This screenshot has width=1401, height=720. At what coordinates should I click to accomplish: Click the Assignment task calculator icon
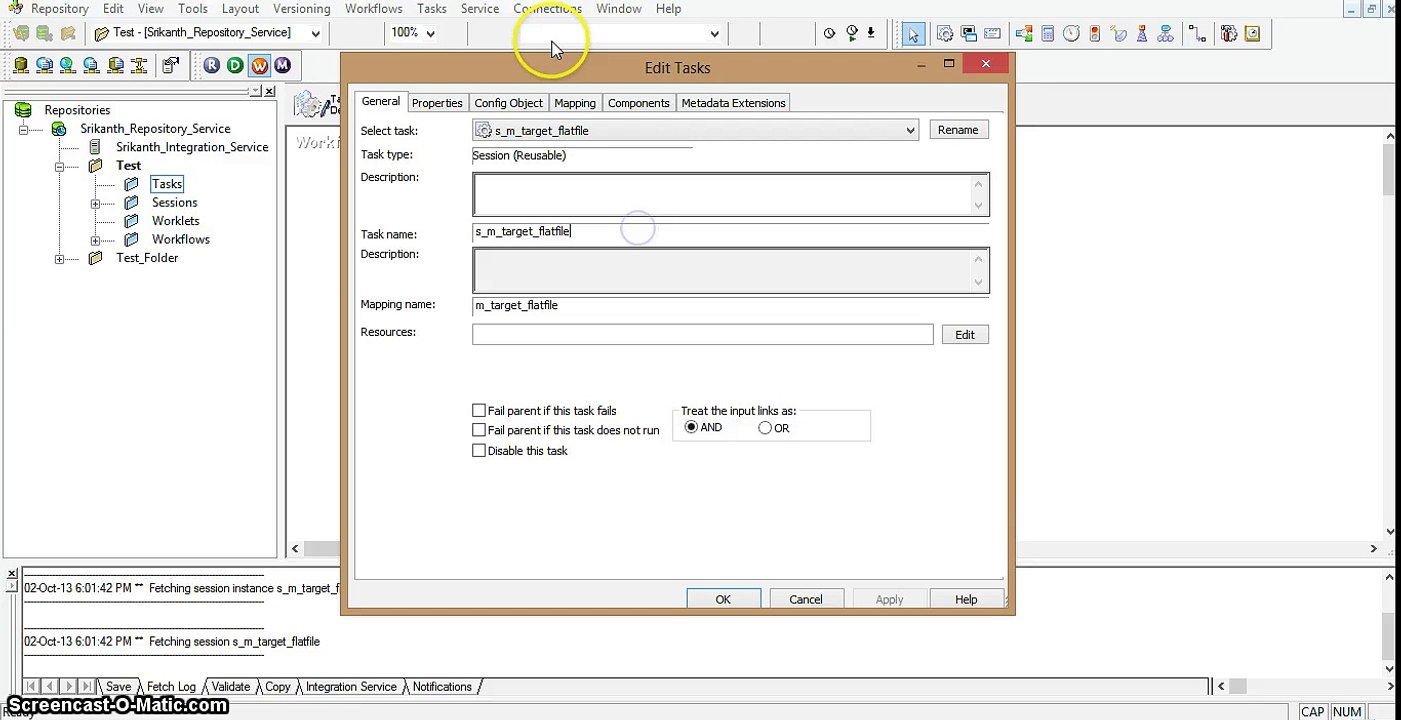(1048, 34)
